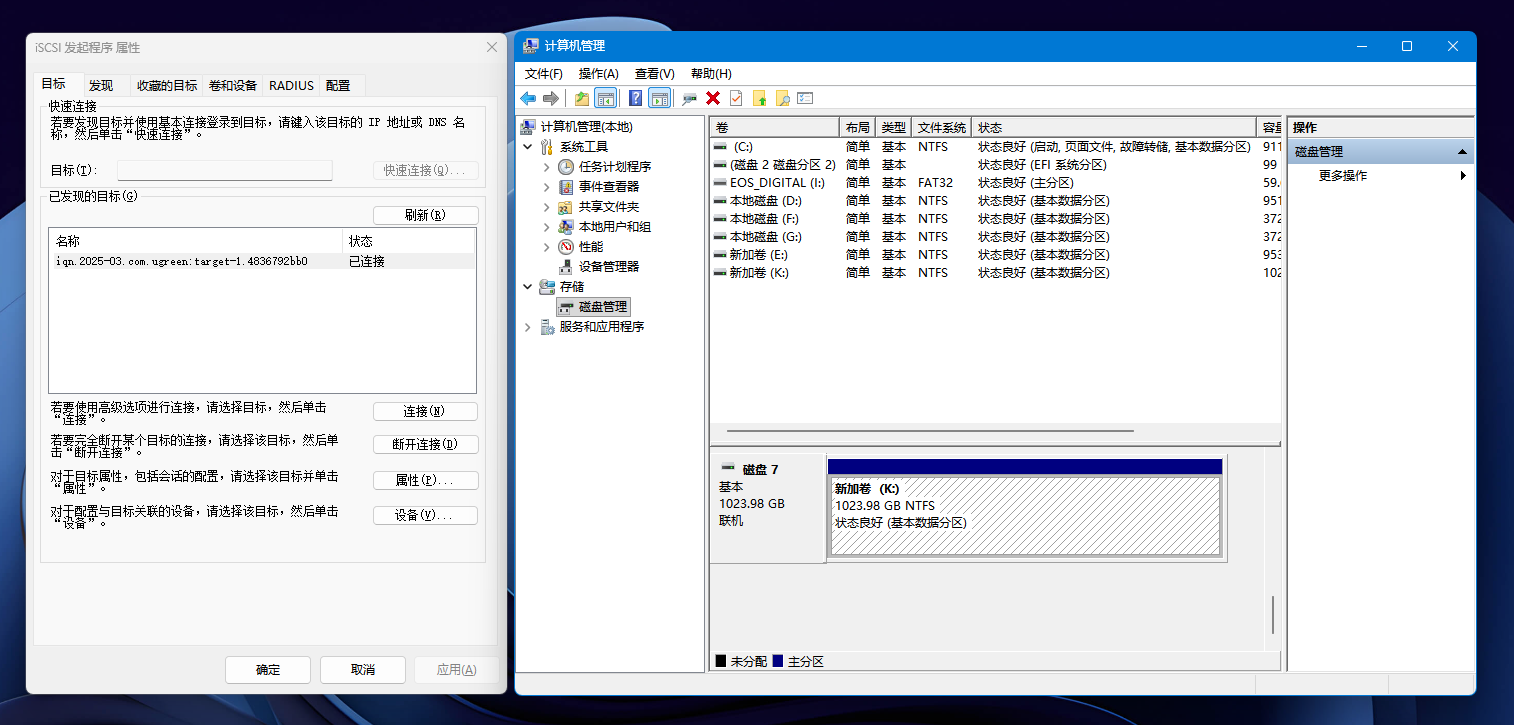Click the properties checkmark page icon
The height and width of the screenshot is (725, 1514).
point(736,98)
